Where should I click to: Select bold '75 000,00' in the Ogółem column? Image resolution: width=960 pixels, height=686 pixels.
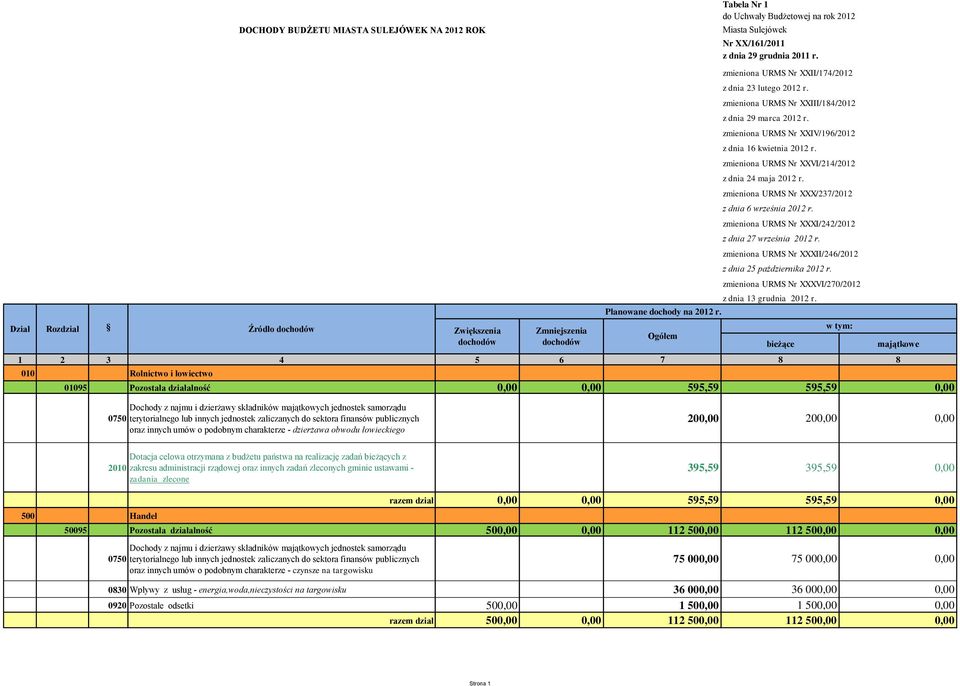point(696,559)
